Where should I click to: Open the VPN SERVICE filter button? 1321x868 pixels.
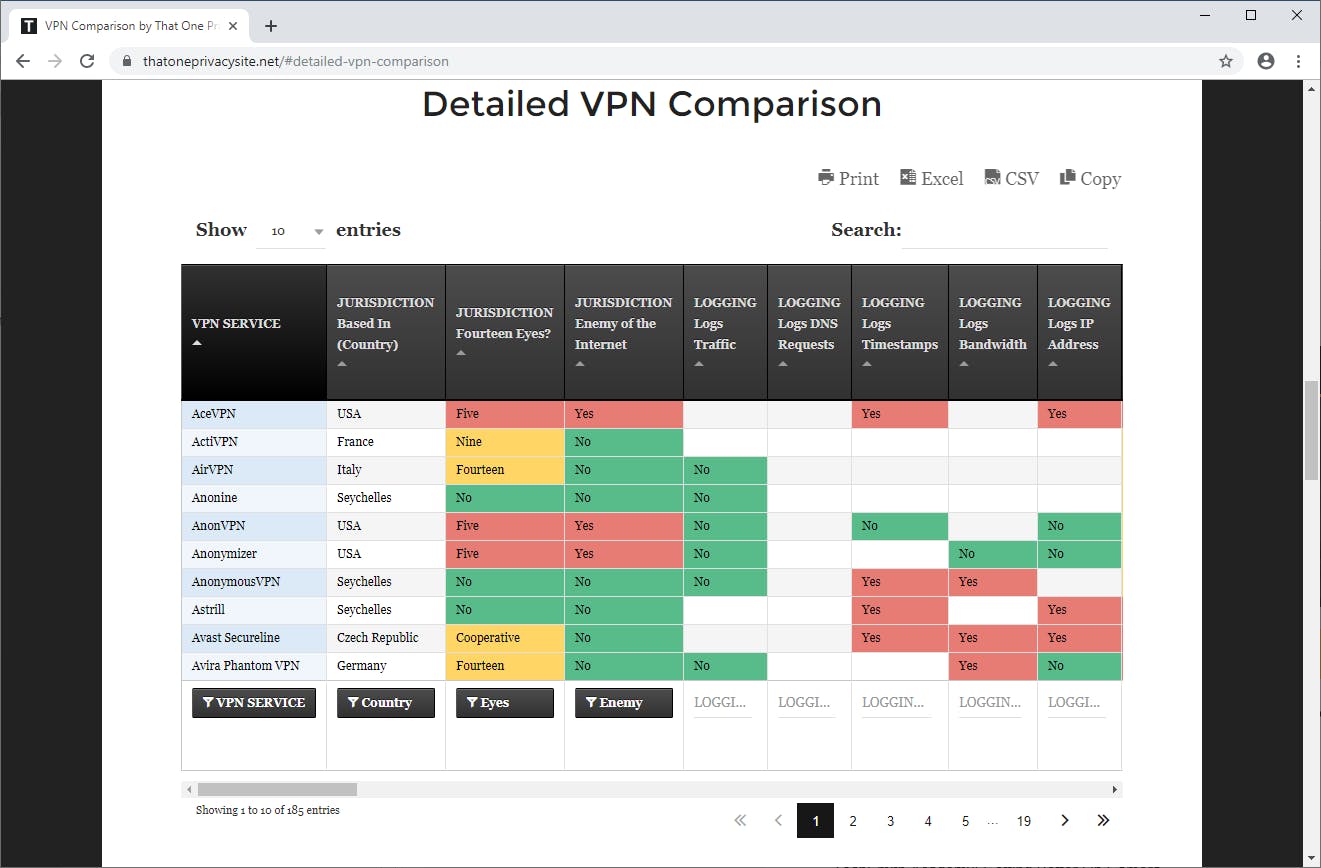(x=254, y=703)
